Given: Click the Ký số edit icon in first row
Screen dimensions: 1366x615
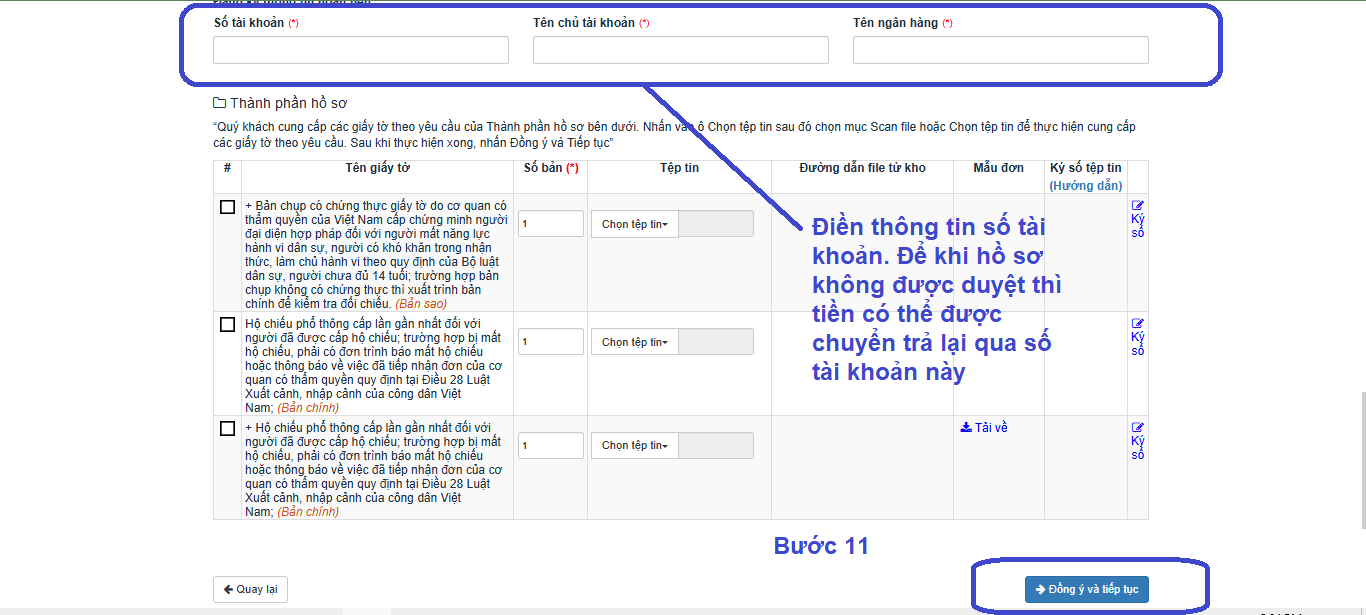Looking at the screenshot, I should pos(1138,206).
